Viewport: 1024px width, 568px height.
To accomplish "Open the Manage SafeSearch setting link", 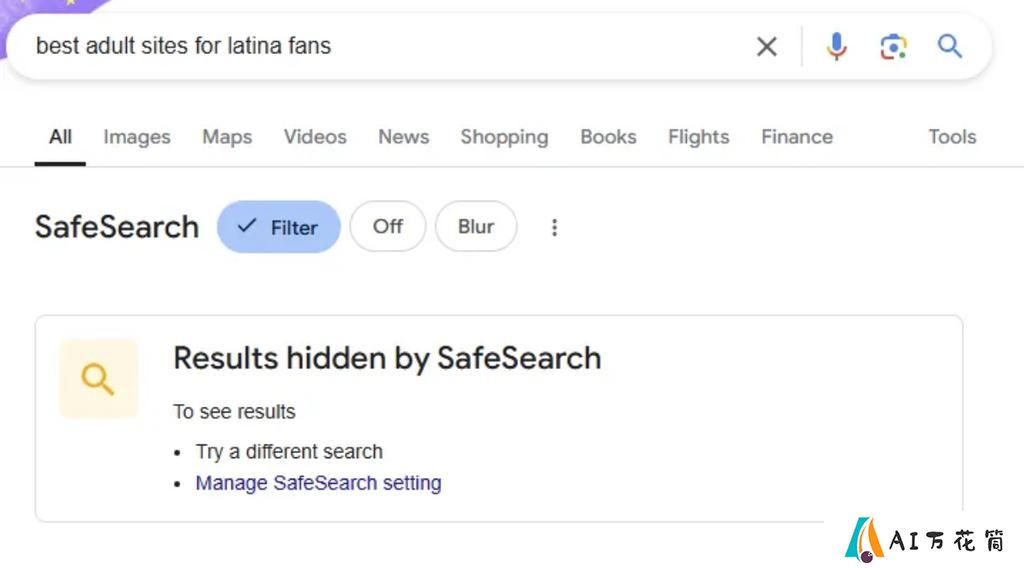I will point(319,483).
